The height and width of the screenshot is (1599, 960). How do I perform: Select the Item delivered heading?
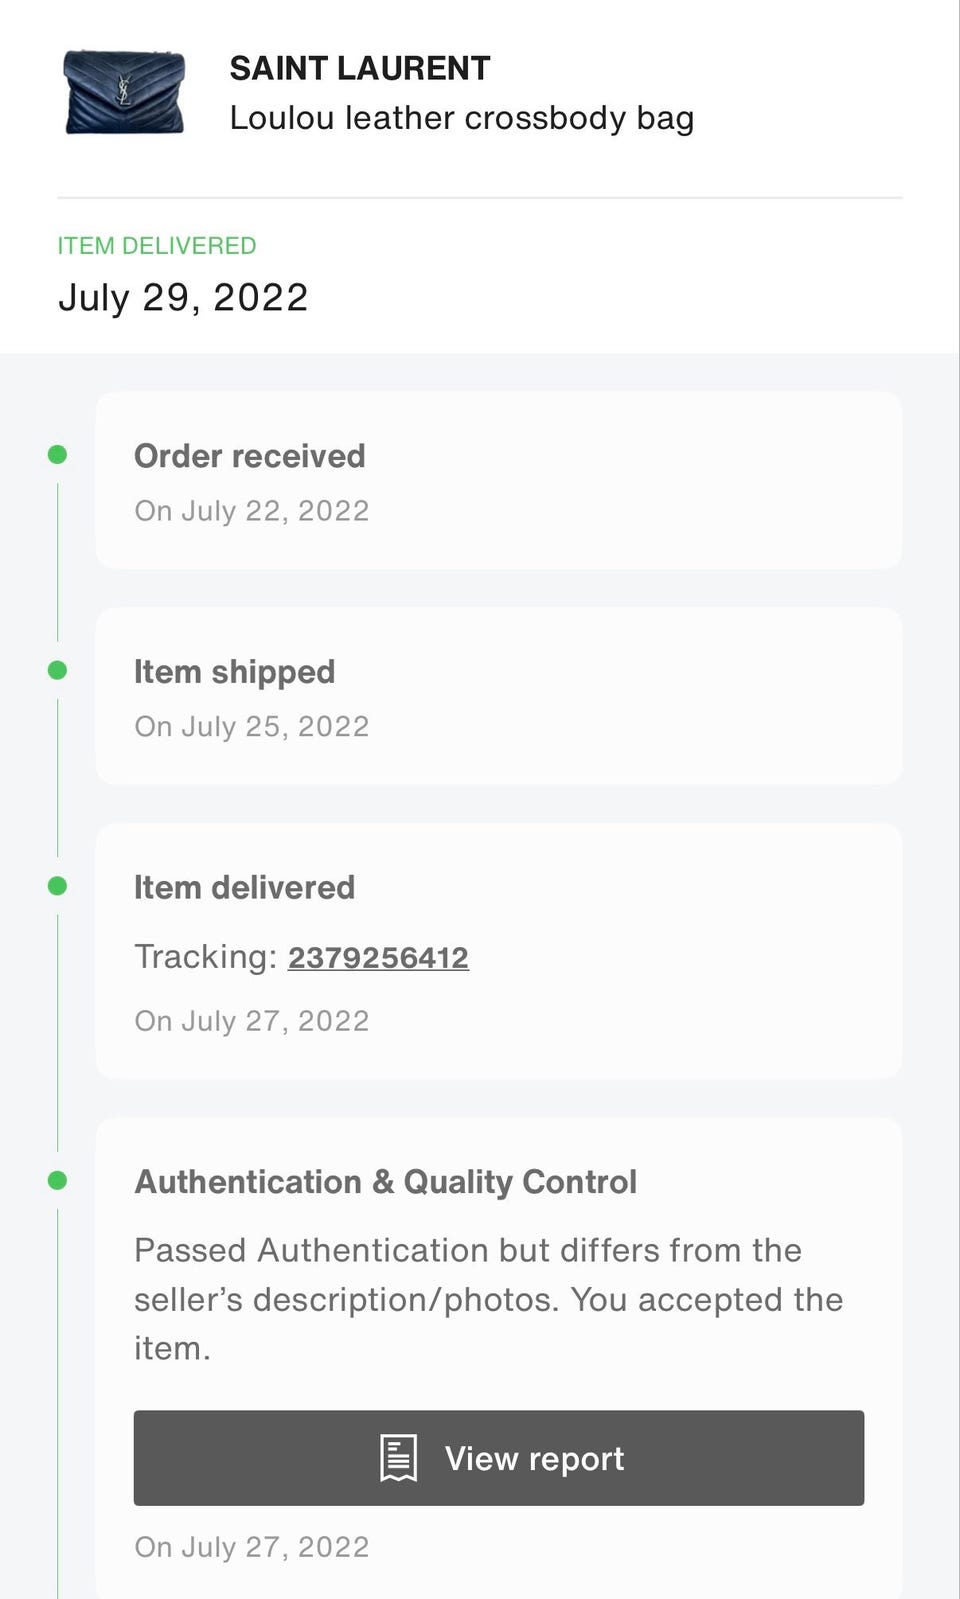point(245,888)
